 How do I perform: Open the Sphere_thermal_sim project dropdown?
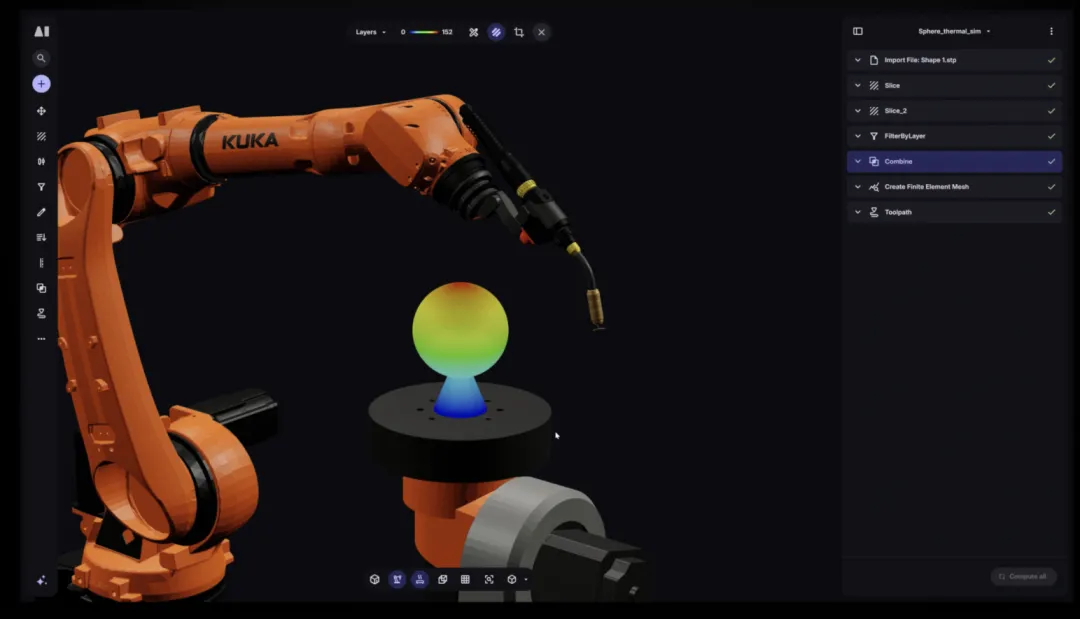point(954,31)
